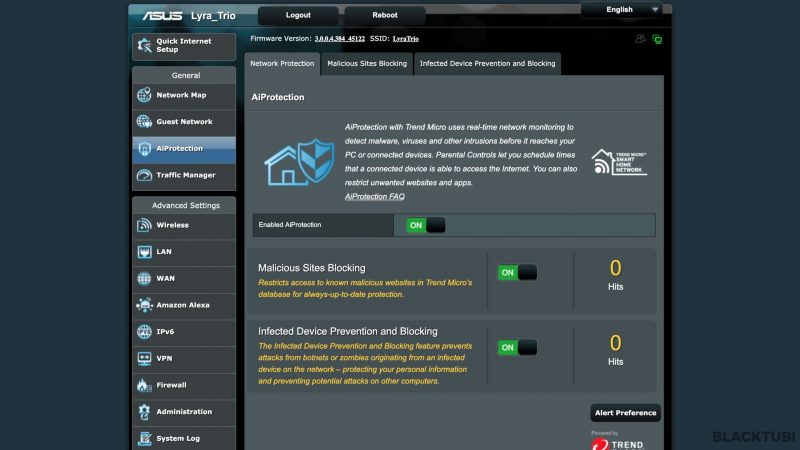
Task: Click the Administration icon
Action: (x=144, y=412)
